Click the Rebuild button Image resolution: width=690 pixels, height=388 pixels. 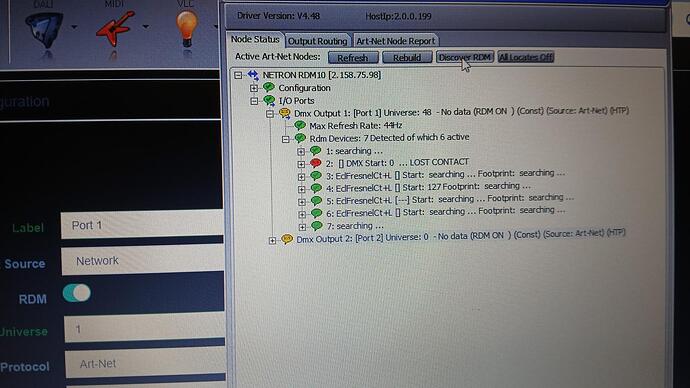pos(407,58)
